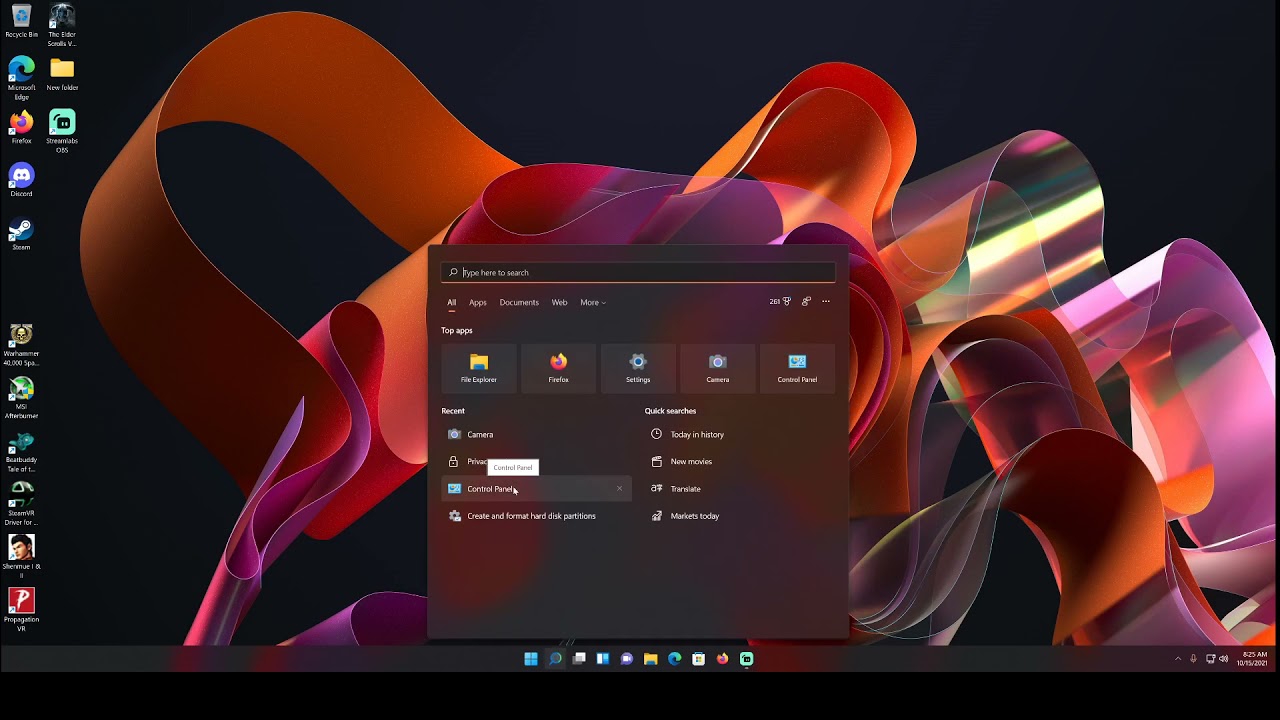Select the Steam desktop shortcut
Viewport: 1280px width, 720px height.
coord(21,234)
